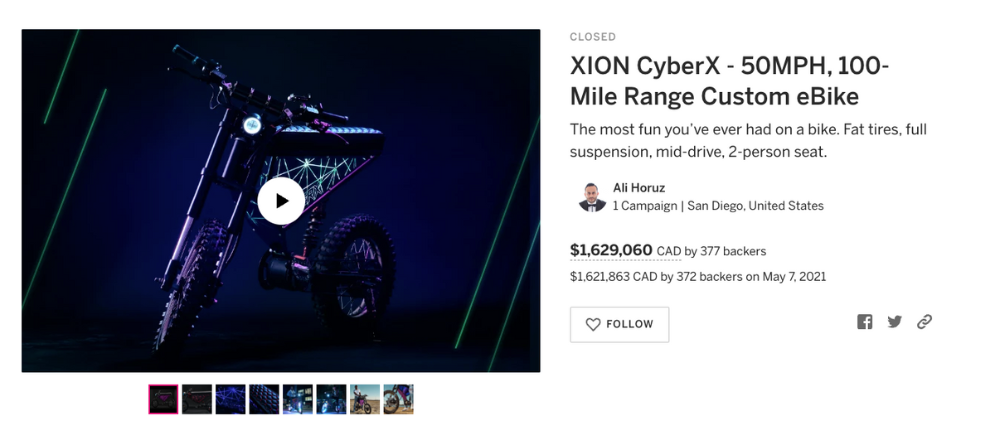Select the second thumbnail of dark bike side view
This screenshot has width=1000, height=437.
(197, 399)
